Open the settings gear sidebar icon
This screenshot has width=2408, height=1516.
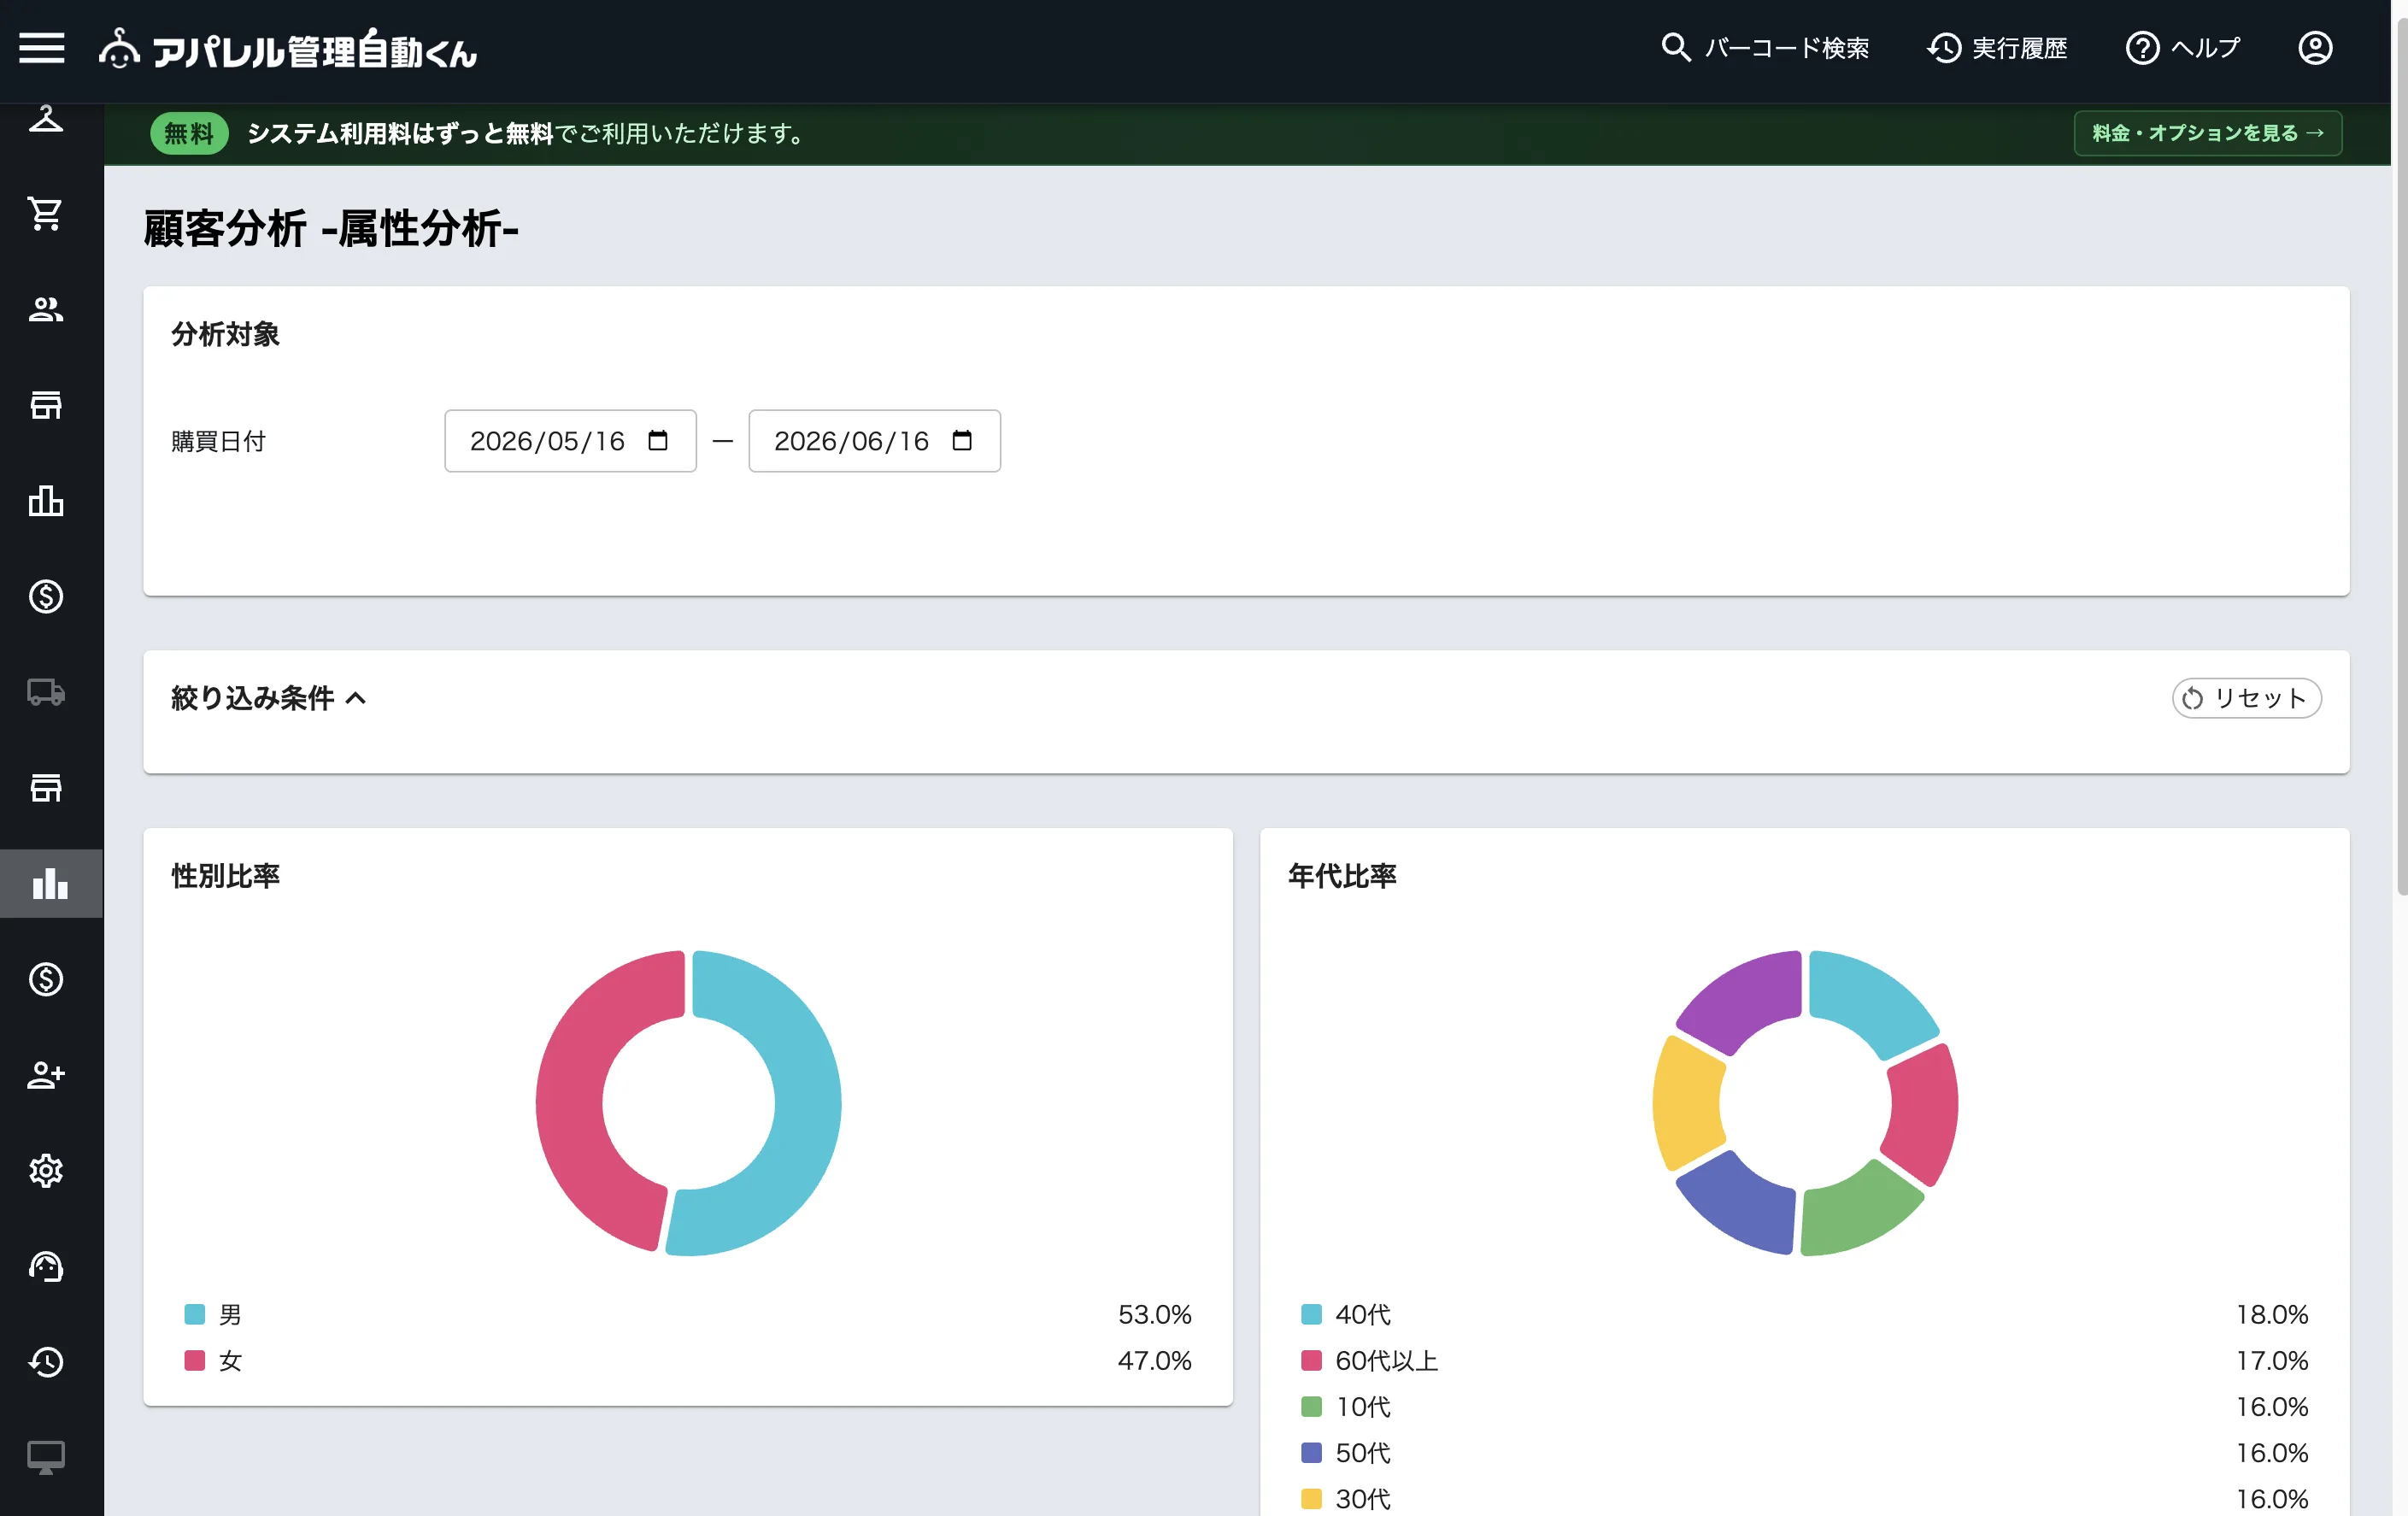[x=46, y=1170]
